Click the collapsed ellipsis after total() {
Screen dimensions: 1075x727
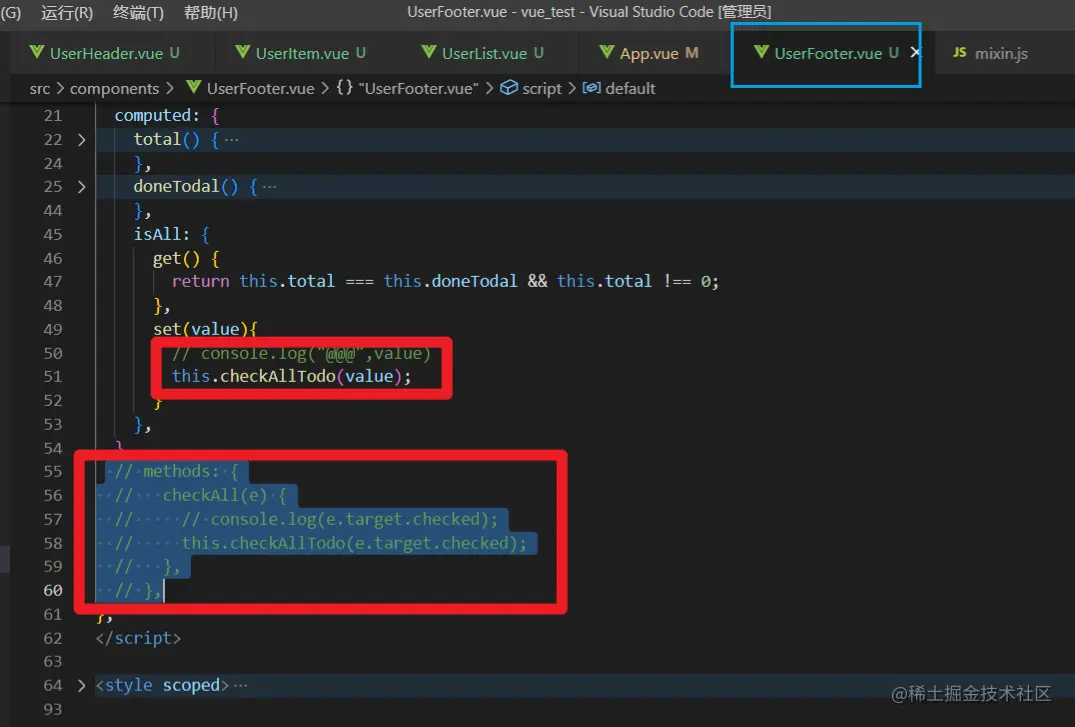coord(232,140)
